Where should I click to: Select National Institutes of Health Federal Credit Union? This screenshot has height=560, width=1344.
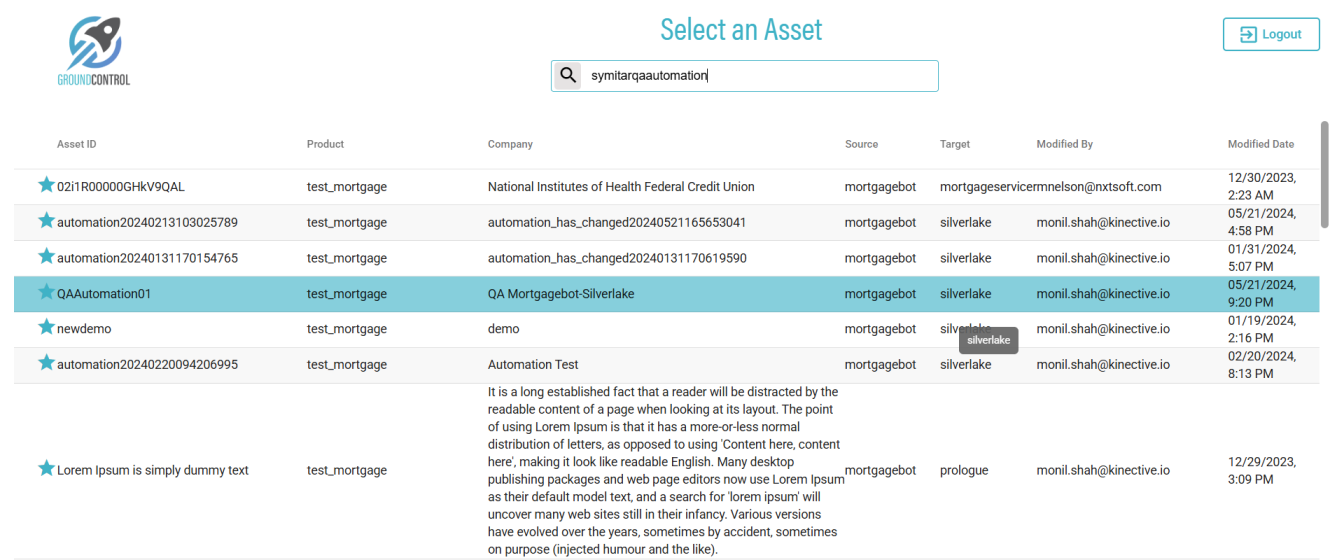[x=621, y=187]
